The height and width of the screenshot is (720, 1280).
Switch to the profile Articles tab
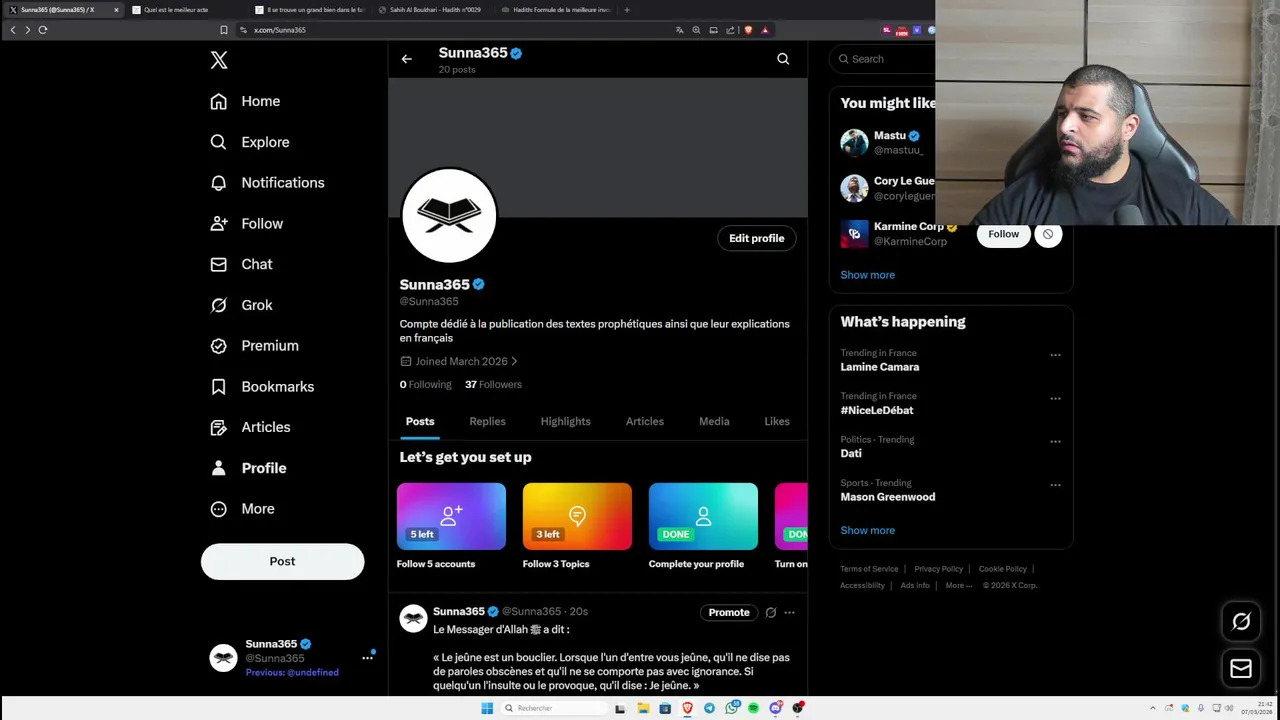pos(645,422)
